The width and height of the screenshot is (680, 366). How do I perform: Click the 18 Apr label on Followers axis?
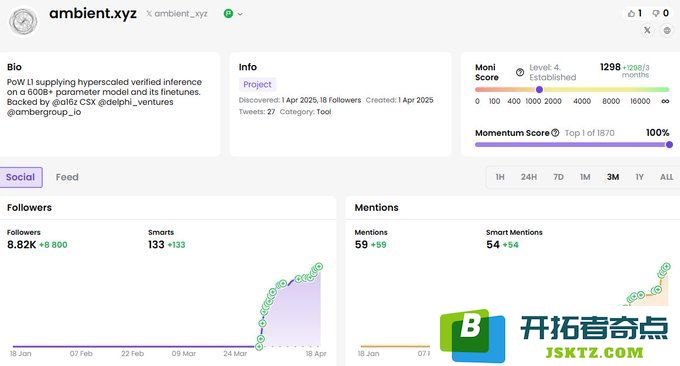[316, 354]
